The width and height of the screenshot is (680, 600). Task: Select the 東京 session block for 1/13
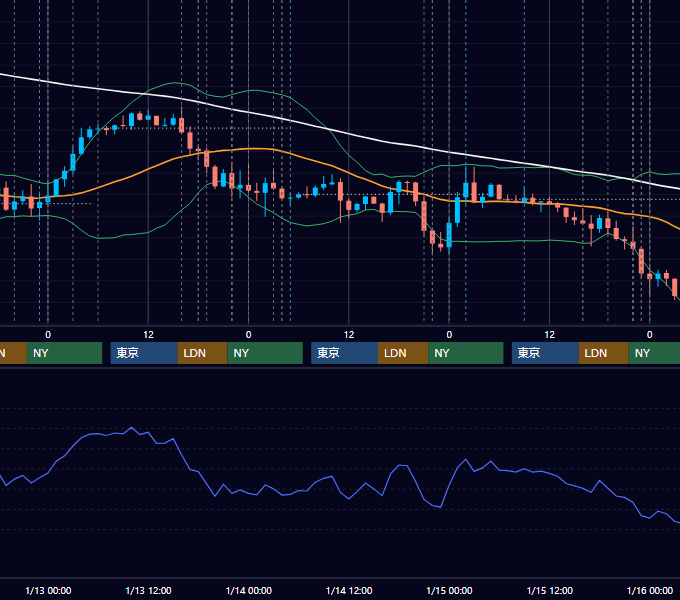click(x=144, y=353)
